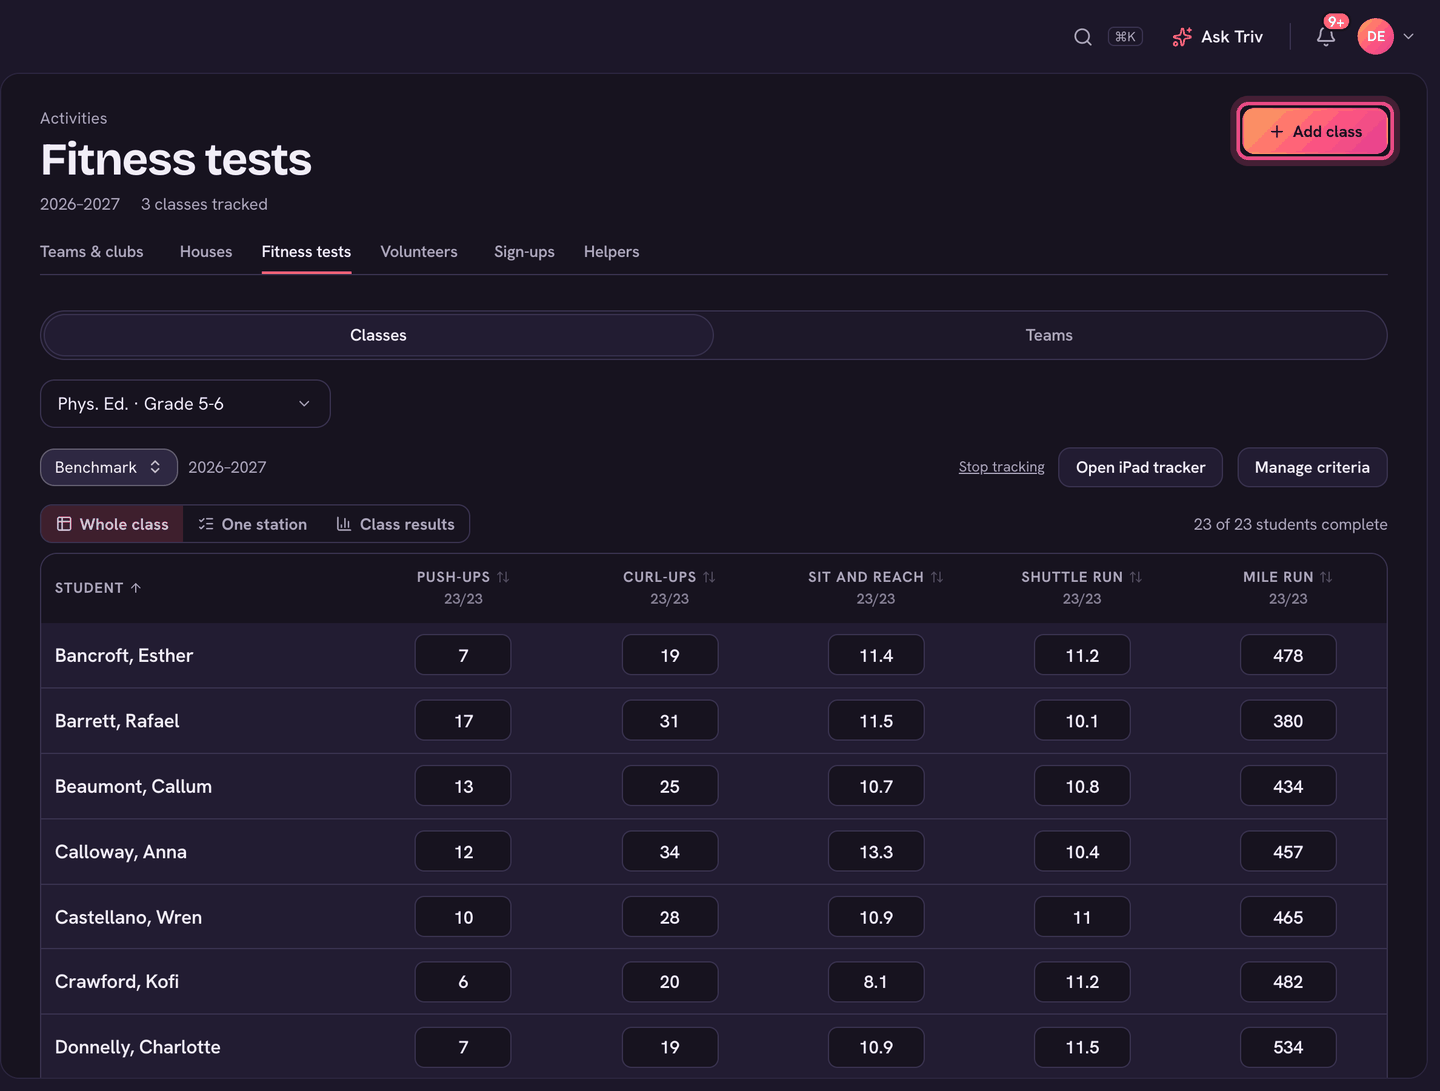Select student name Castellano, Wren
This screenshot has height=1091, width=1440.
(128, 917)
